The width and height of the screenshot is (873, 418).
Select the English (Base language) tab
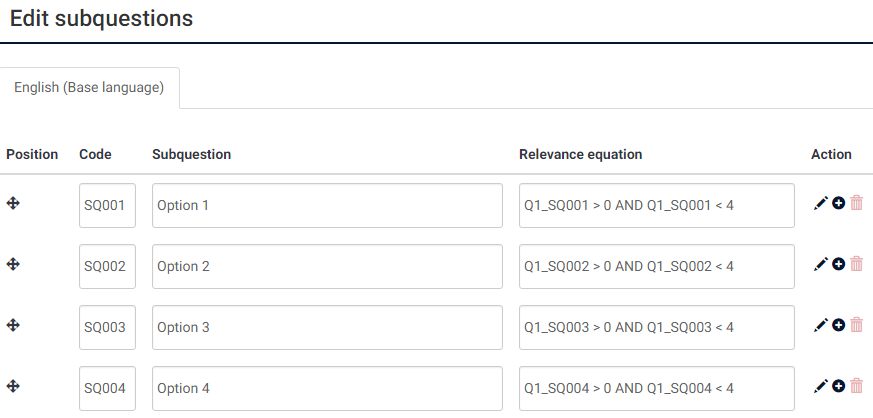[x=89, y=88]
